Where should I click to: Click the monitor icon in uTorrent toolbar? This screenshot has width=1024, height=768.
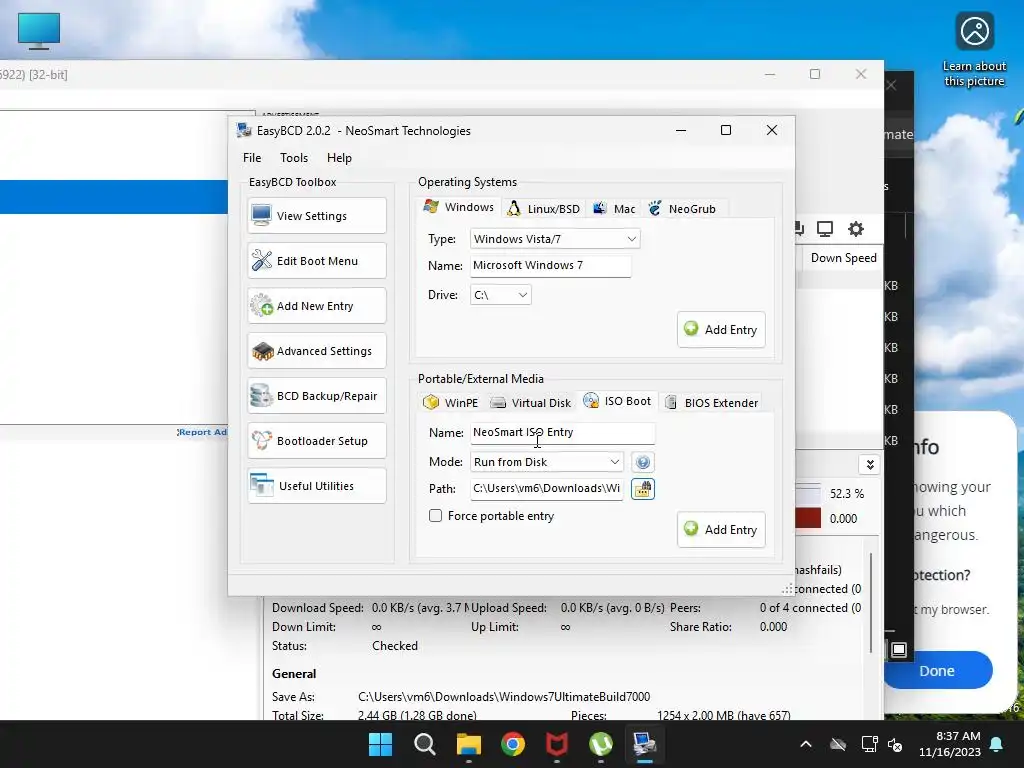pos(825,229)
